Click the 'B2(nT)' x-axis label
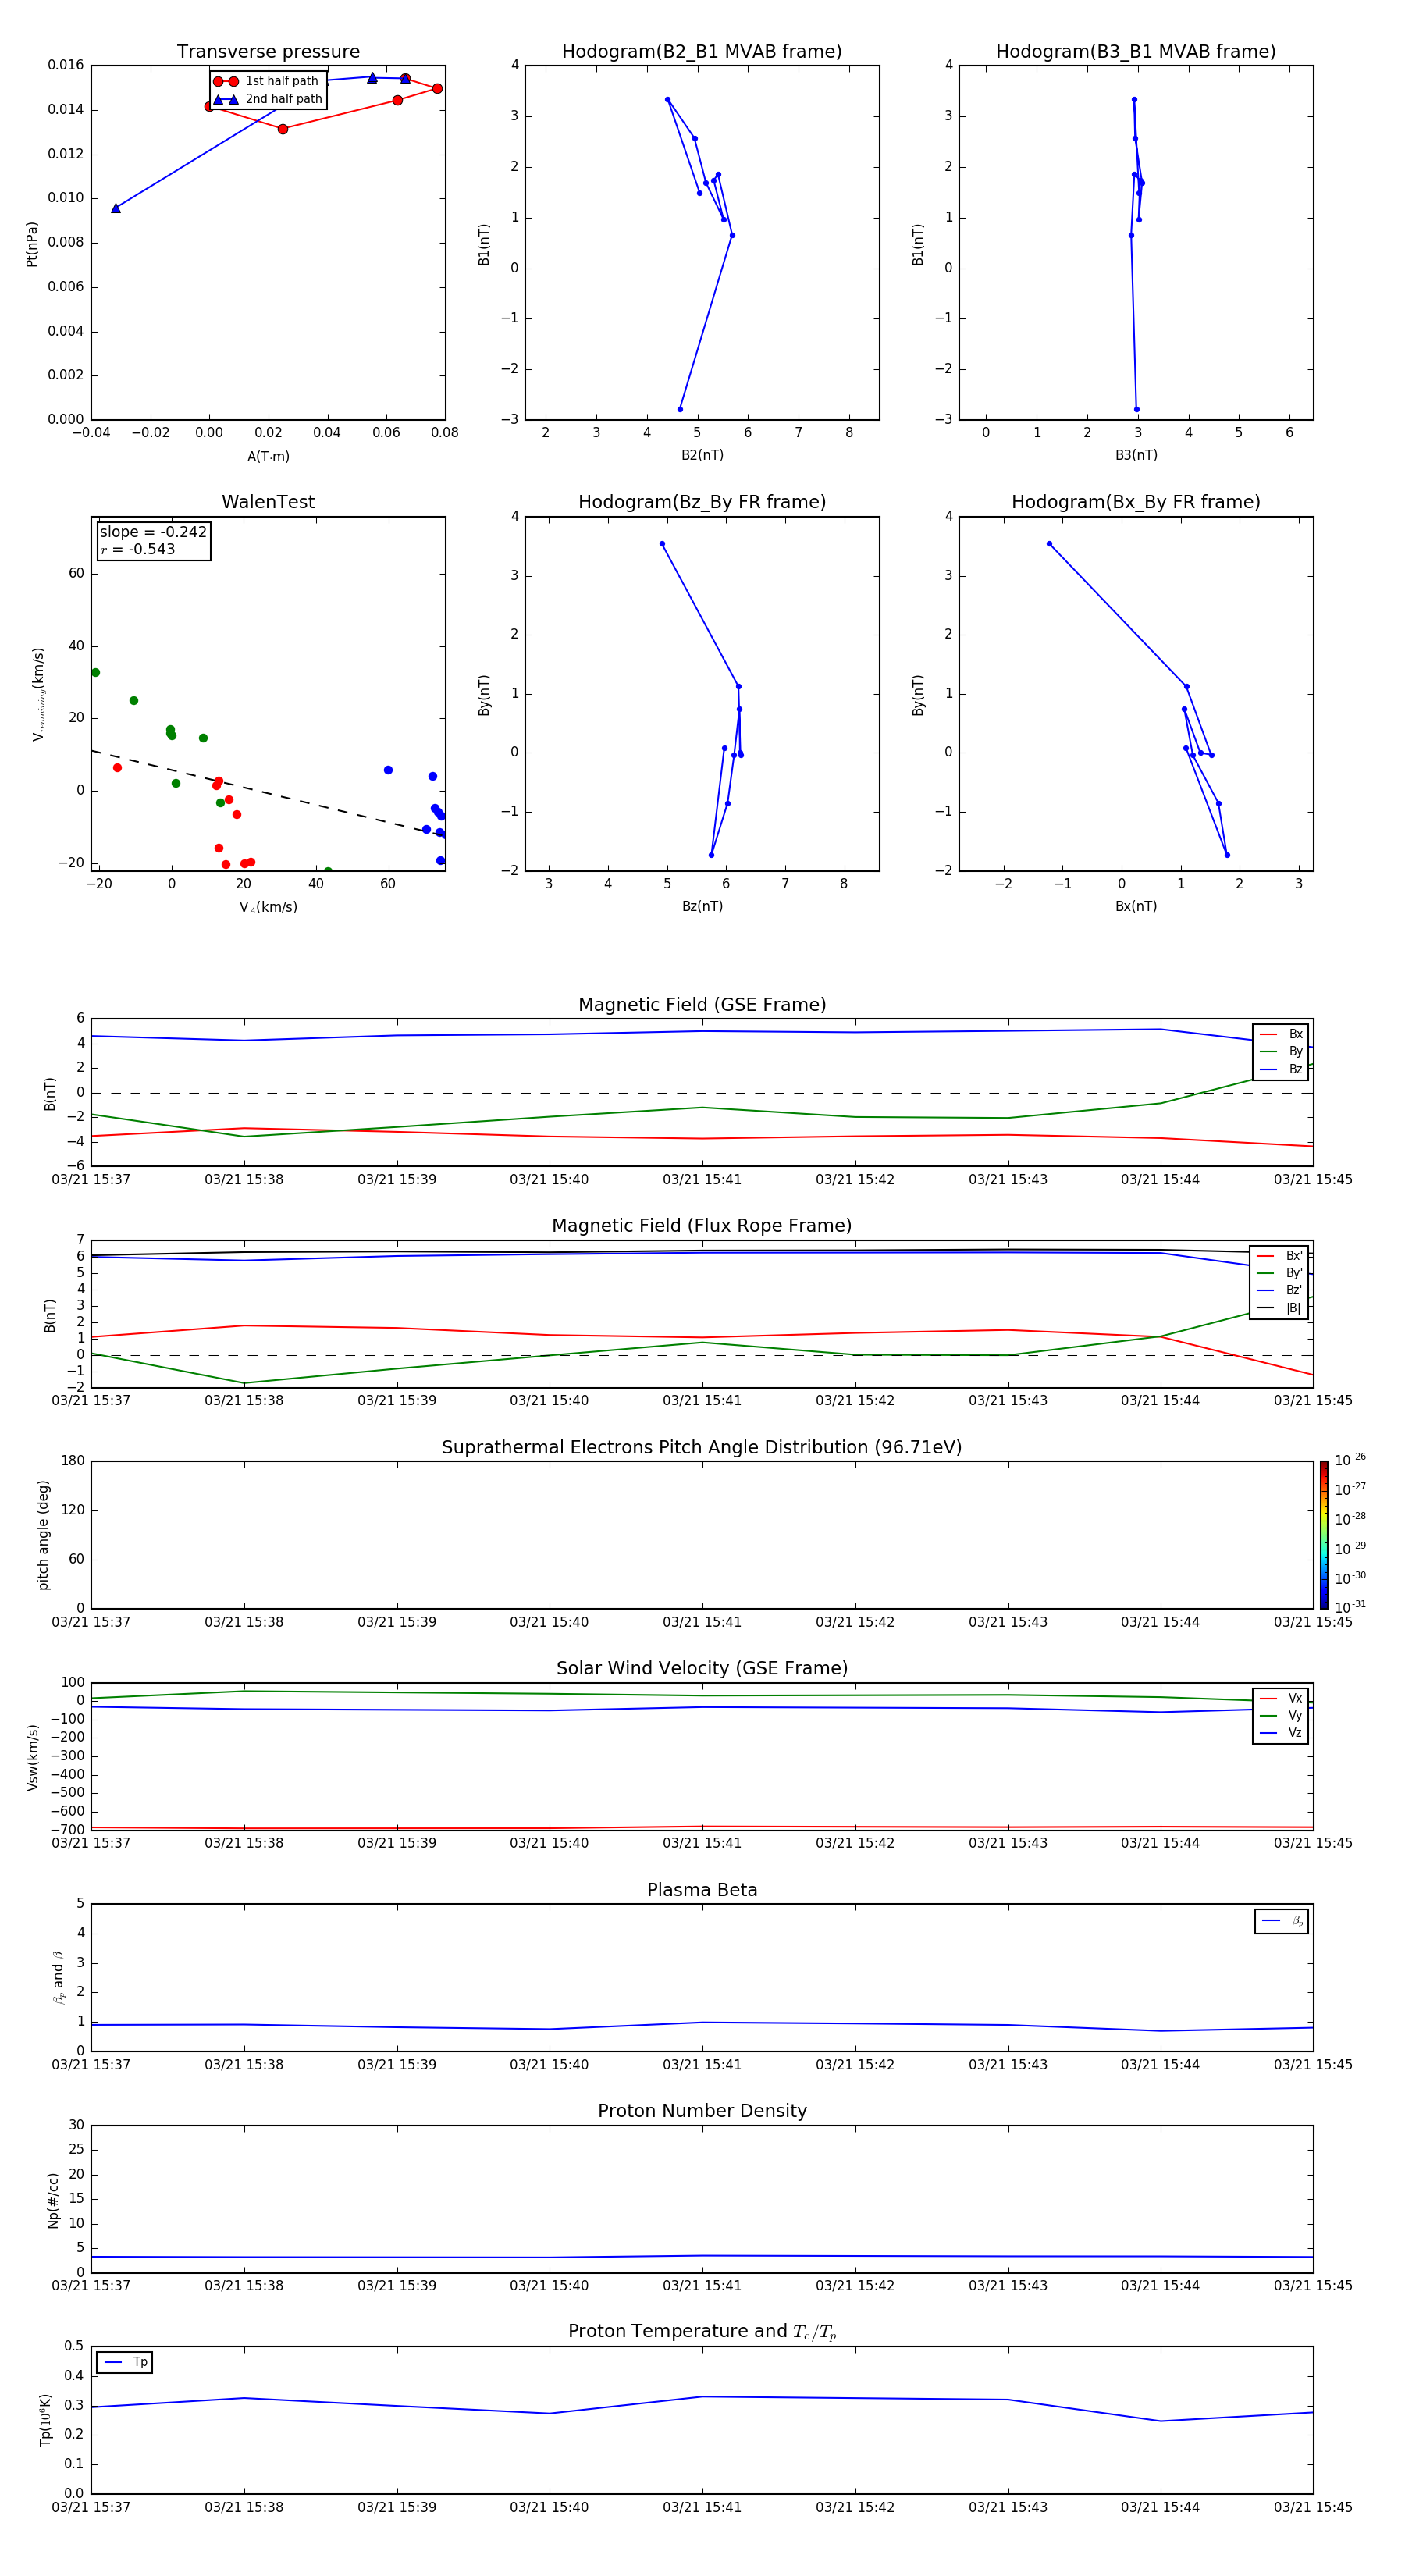 click(702, 455)
